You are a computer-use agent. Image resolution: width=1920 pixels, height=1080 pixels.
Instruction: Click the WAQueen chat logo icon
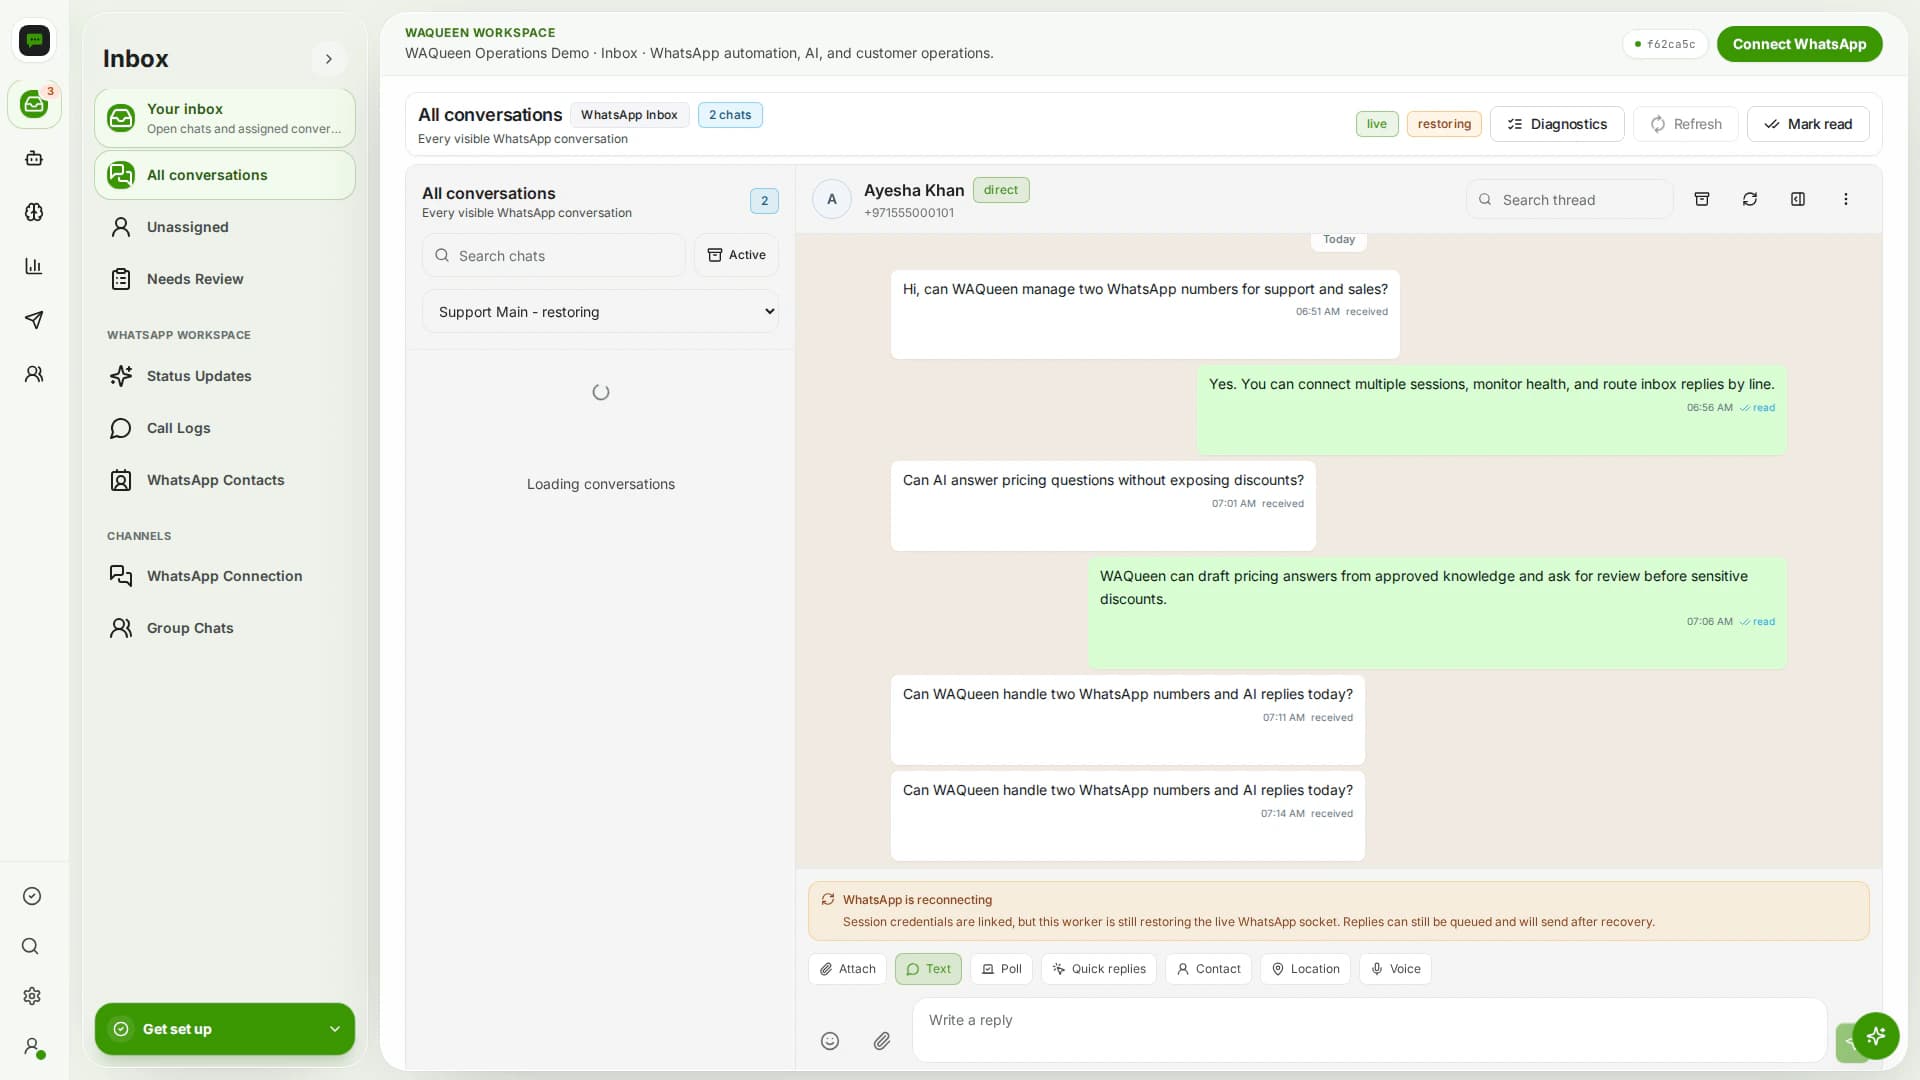(34, 41)
